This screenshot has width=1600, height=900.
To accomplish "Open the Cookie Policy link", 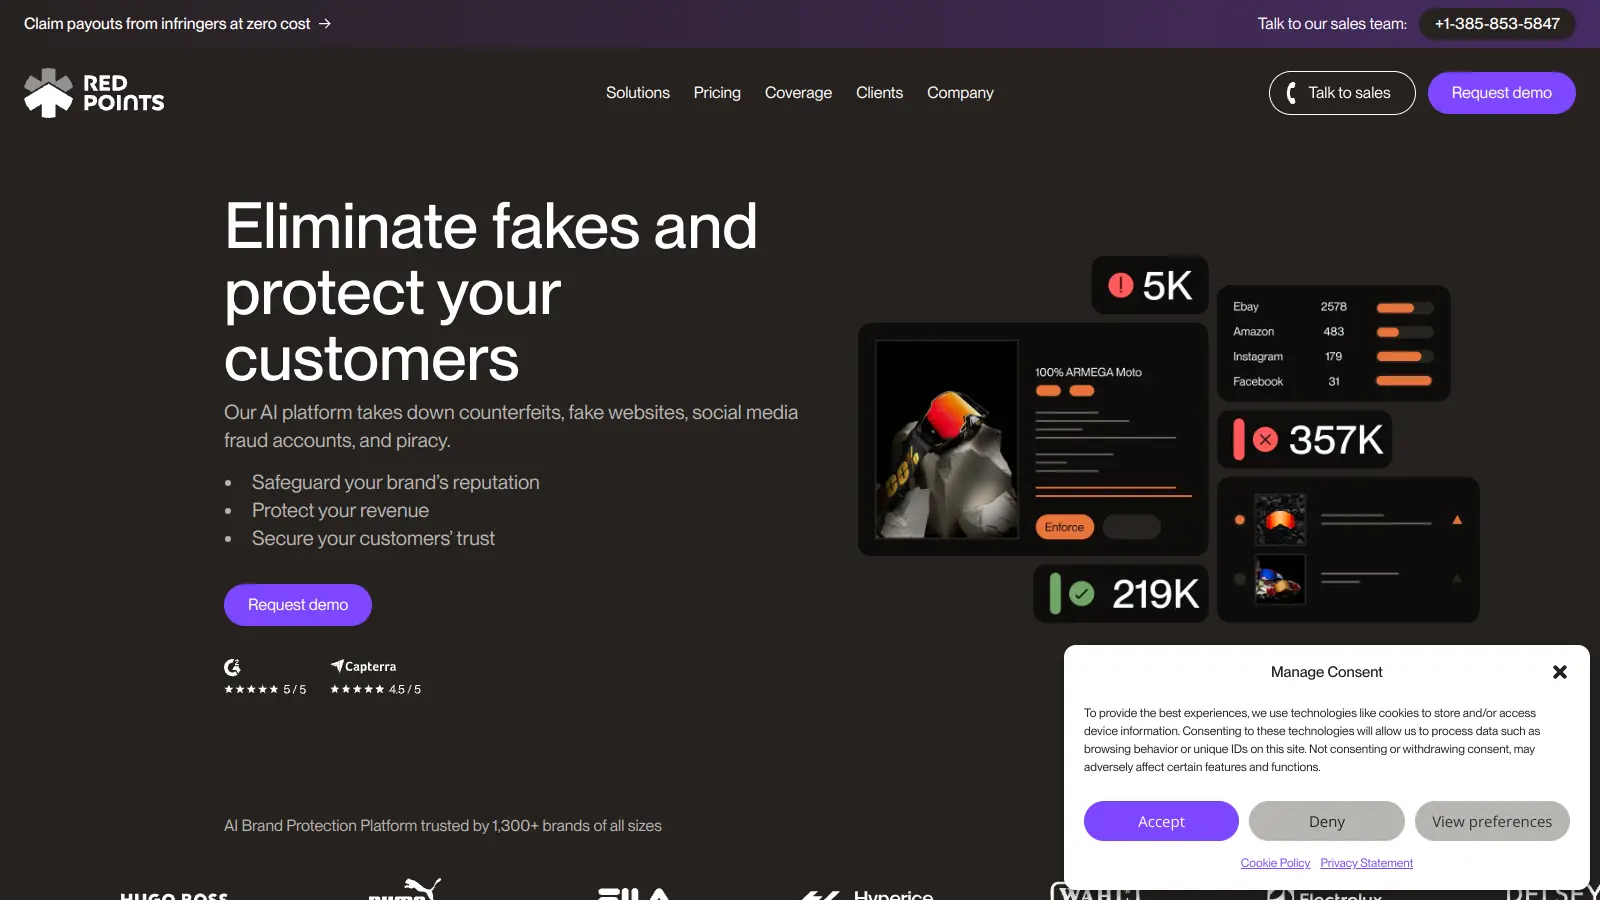I will (1275, 863).
